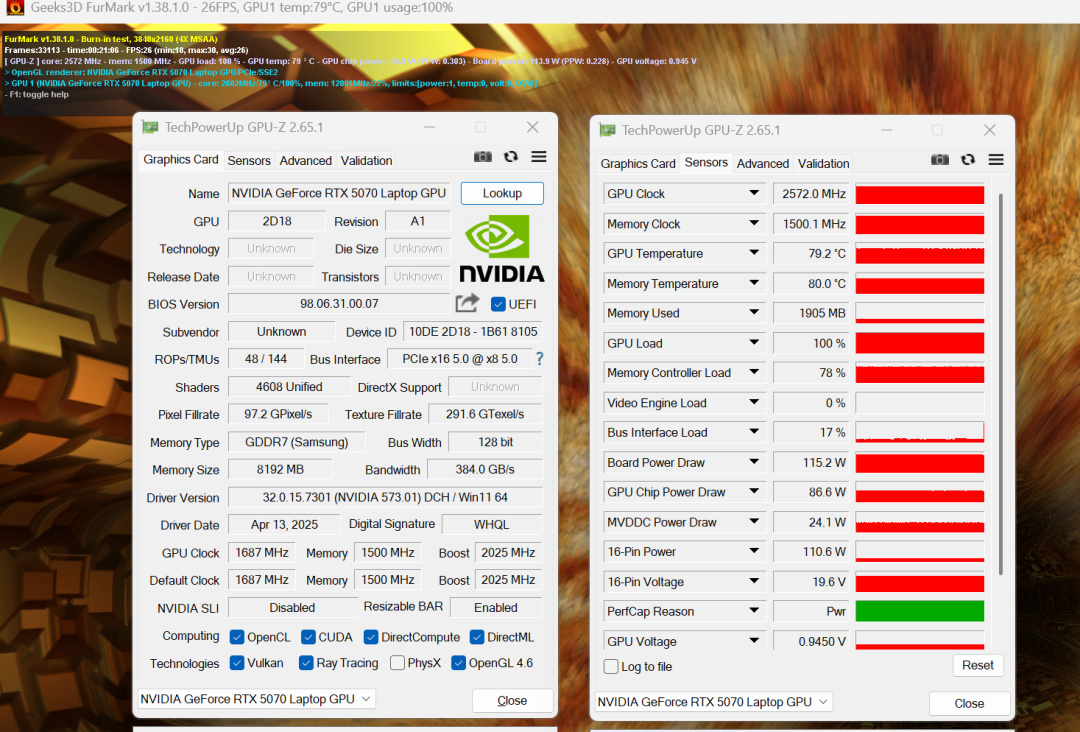This screenshot has width=1080, height=732.
Task: Toggle the Ray Tracing checkbox
Action: (307, 662)
